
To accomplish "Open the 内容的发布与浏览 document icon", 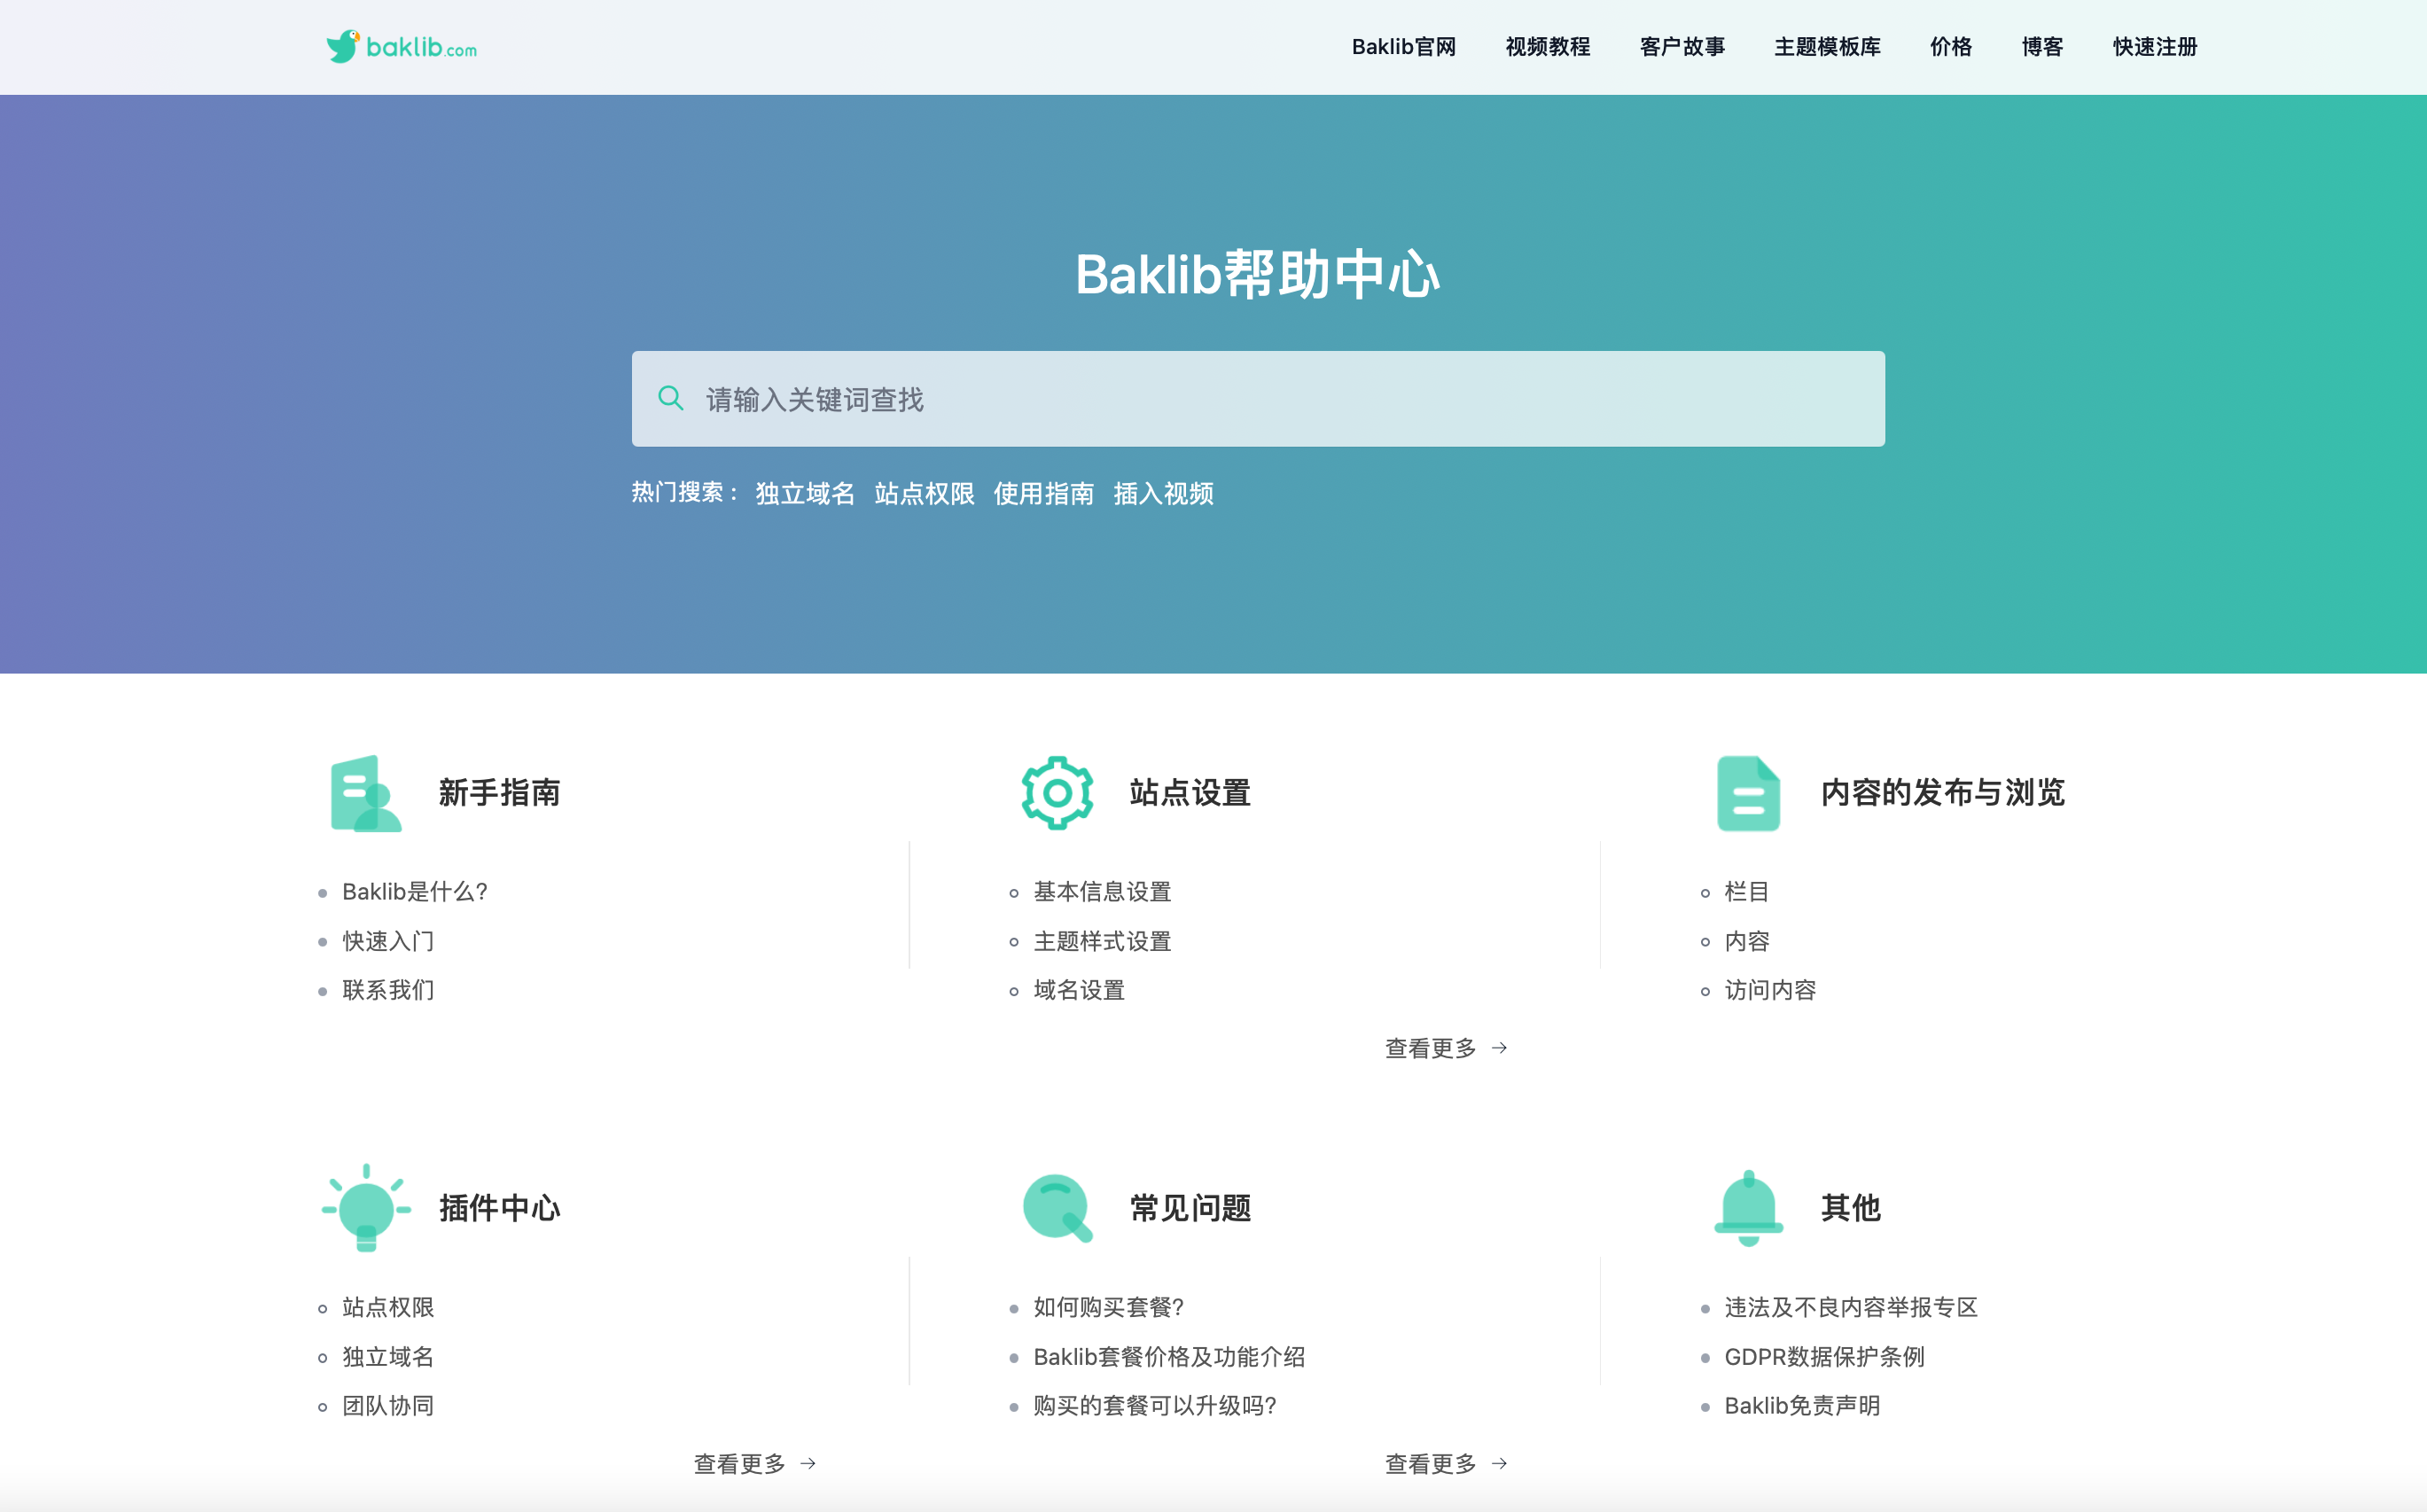I will tap(1748, 793).
